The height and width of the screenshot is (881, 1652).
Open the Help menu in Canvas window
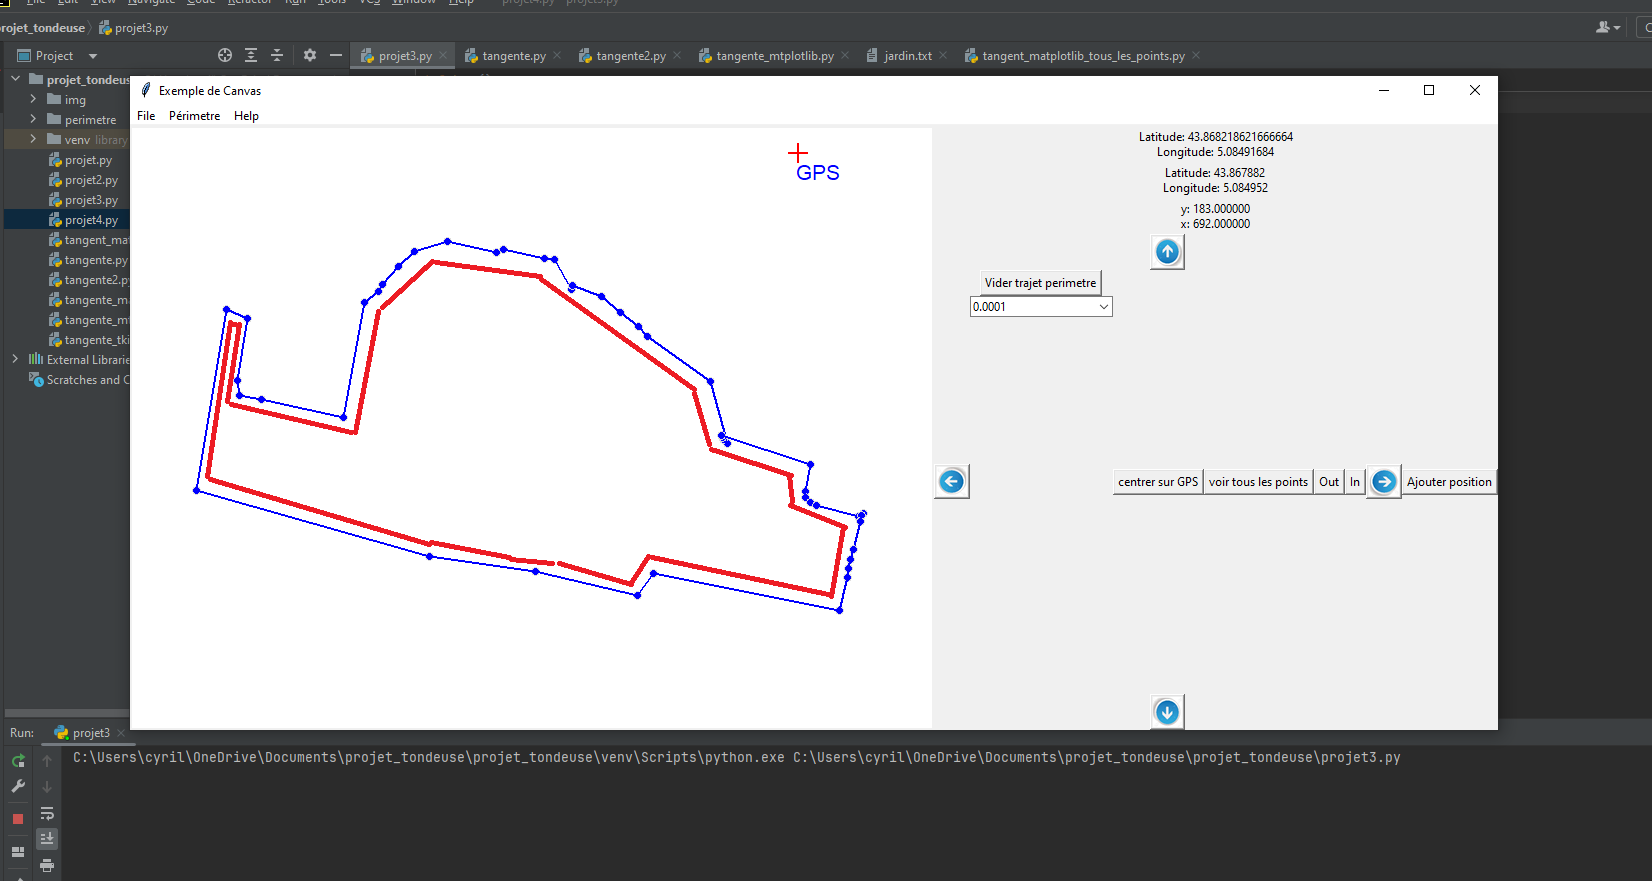pos(246,116)
